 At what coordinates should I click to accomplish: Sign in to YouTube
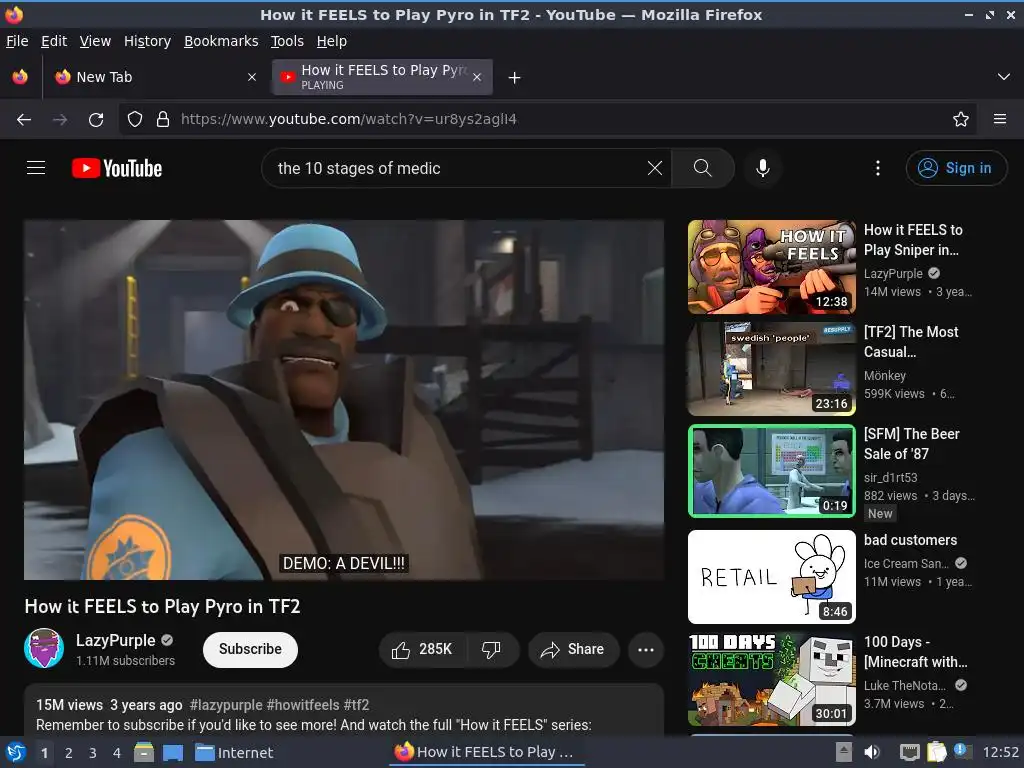956,168
